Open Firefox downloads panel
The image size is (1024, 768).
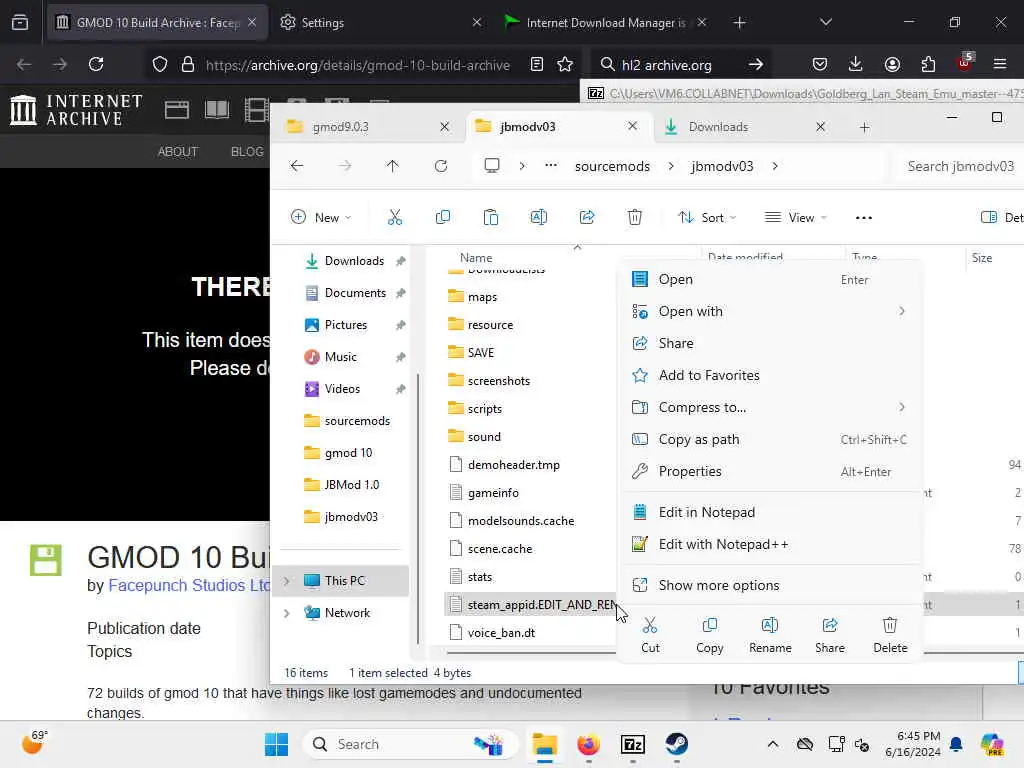point(856,64)
